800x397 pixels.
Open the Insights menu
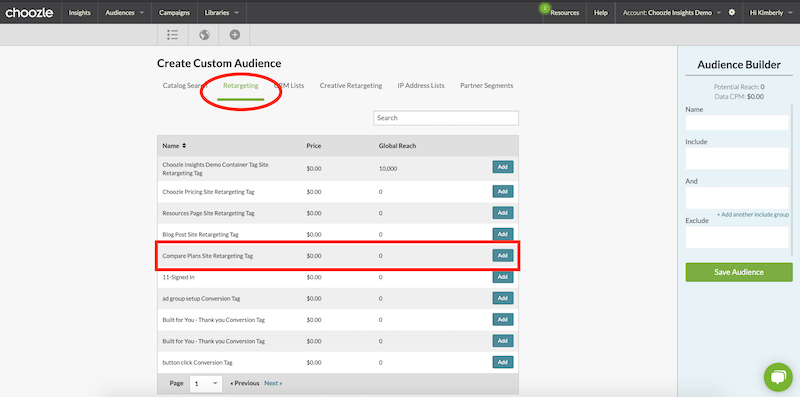pyautogui.click(x=79, y=13)
